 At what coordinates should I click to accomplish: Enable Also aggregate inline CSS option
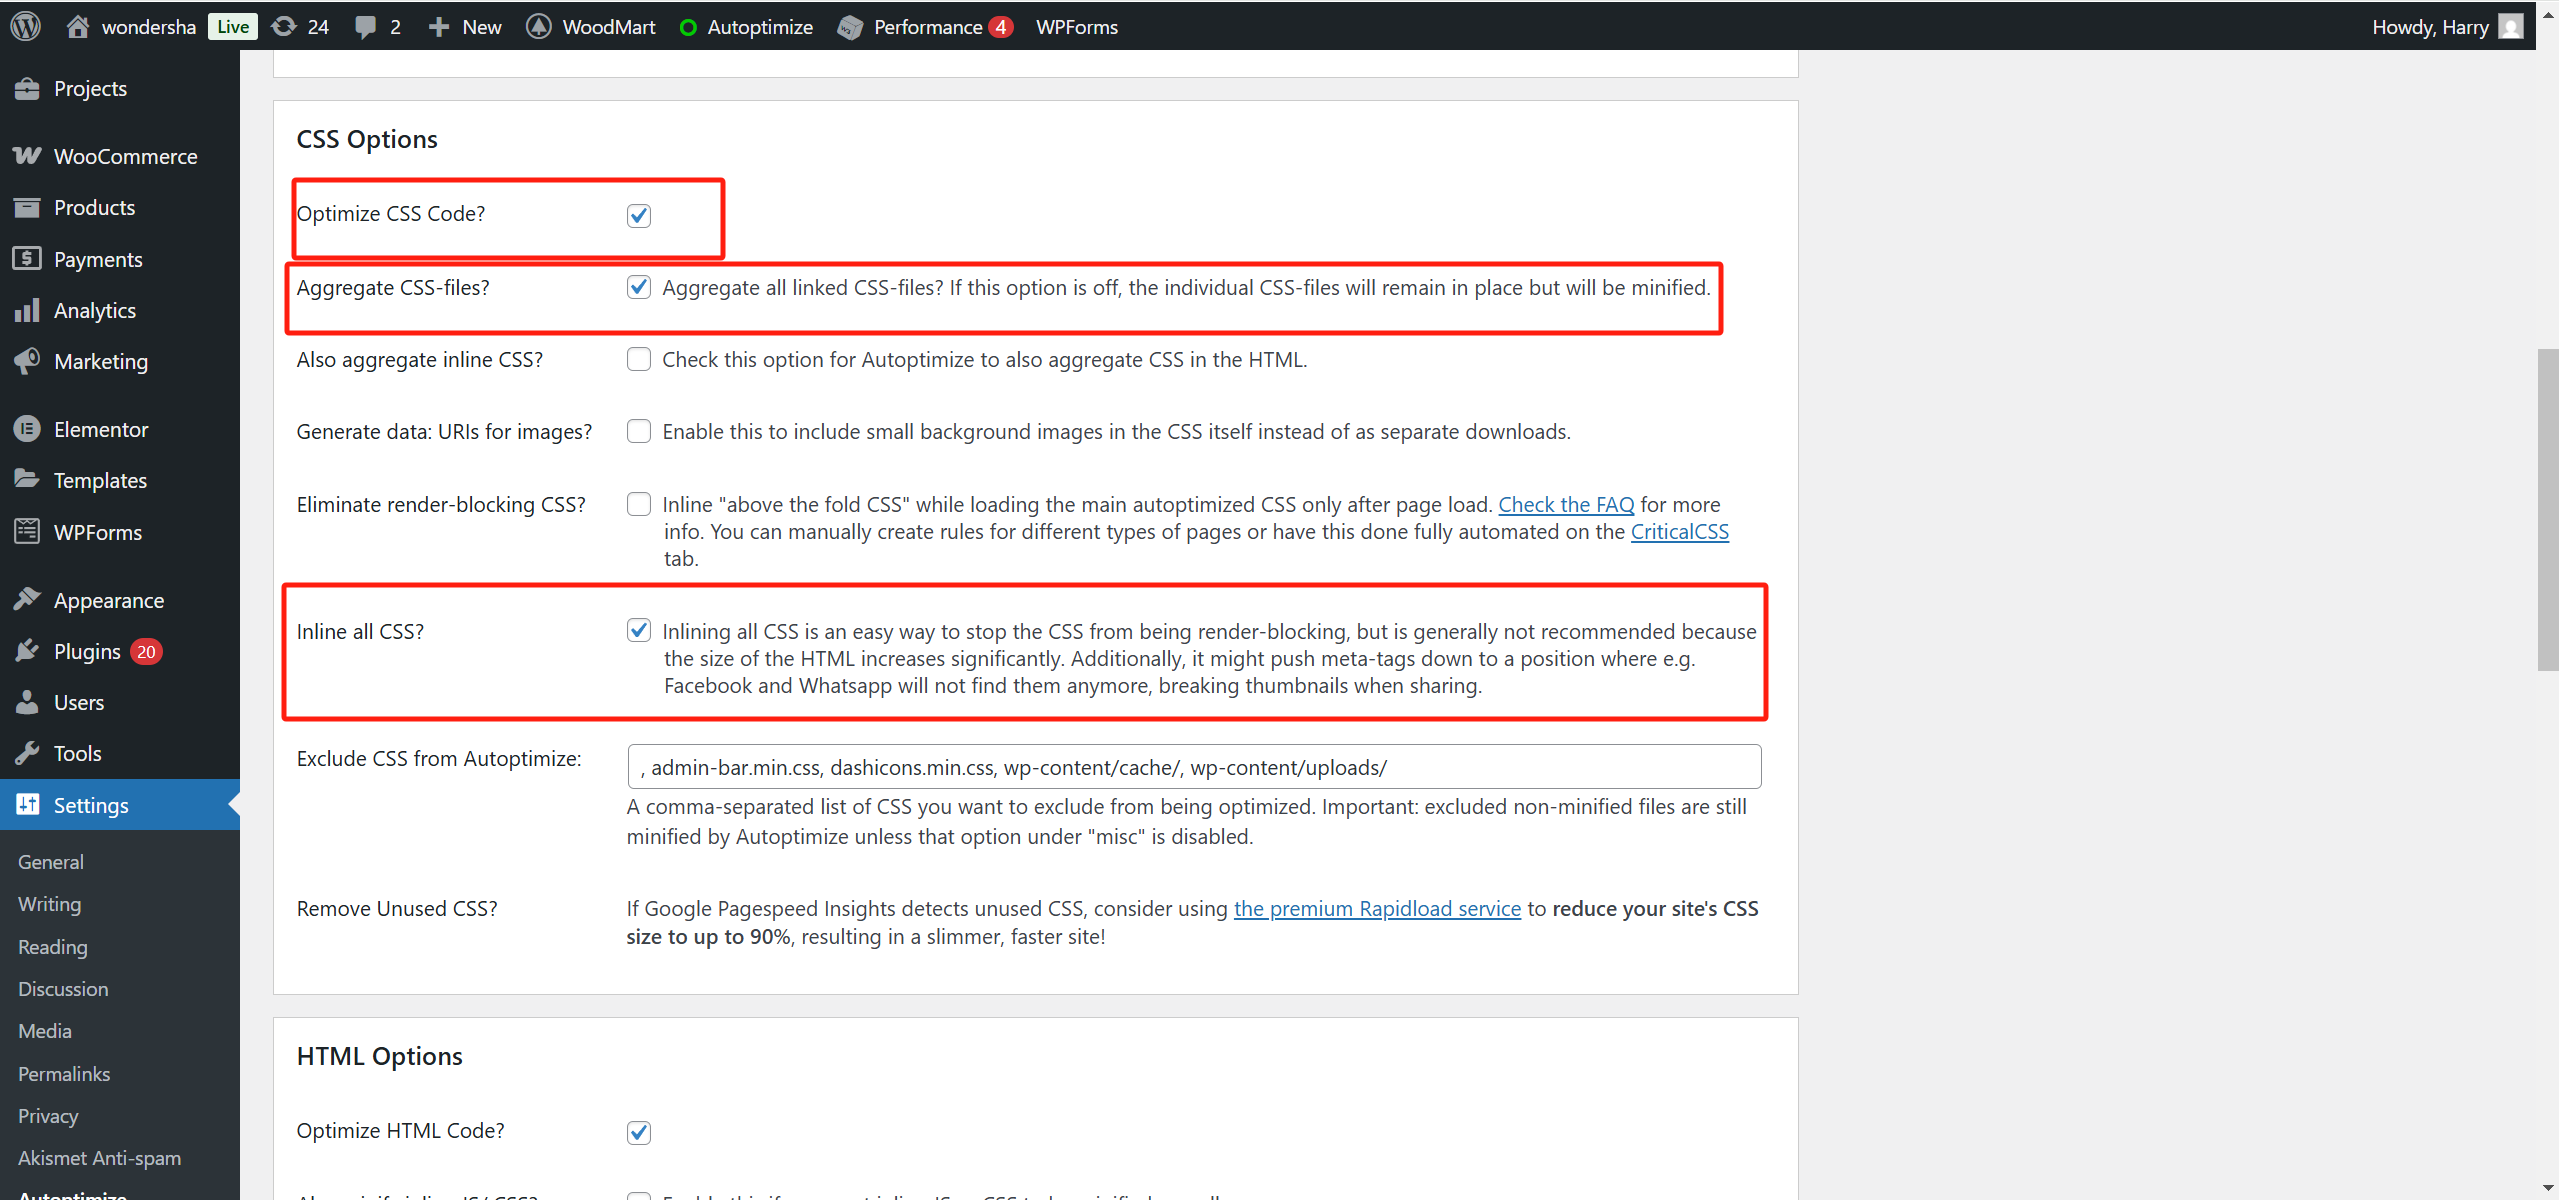click(639, 359)
